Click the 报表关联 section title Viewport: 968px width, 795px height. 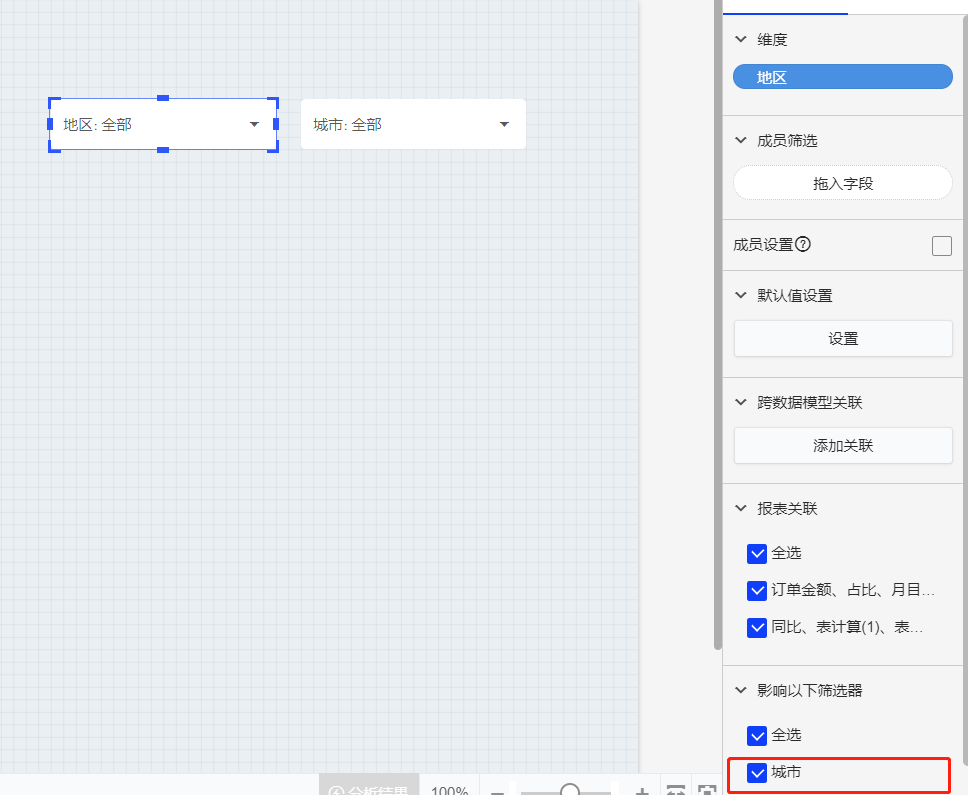(787, 509)
